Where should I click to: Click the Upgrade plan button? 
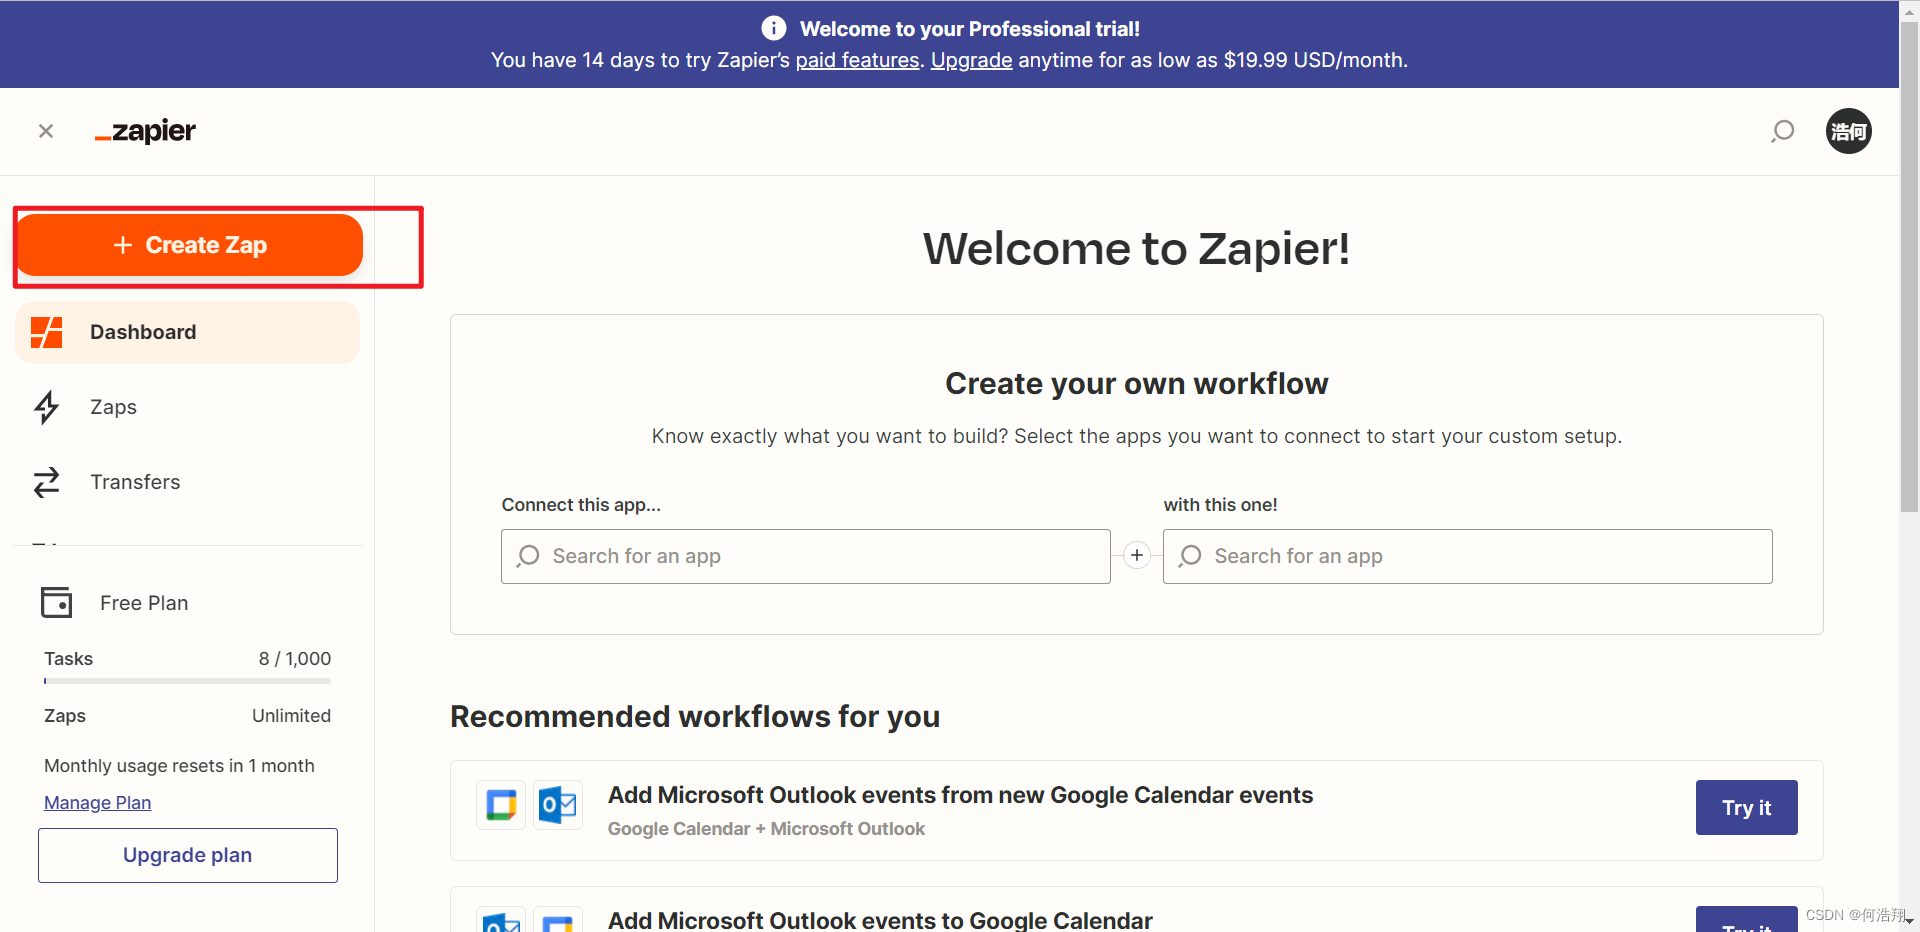pos(187,855)
